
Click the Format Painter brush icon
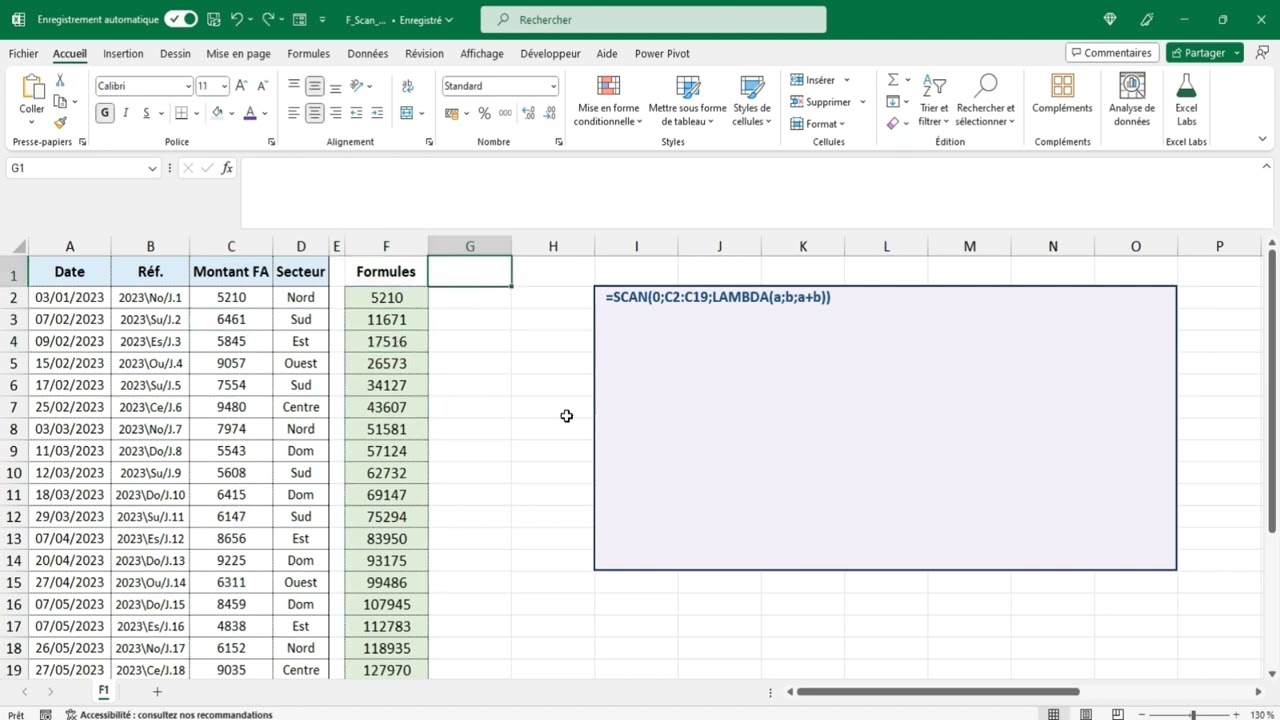pyautogui.click(x=60, y=123)
